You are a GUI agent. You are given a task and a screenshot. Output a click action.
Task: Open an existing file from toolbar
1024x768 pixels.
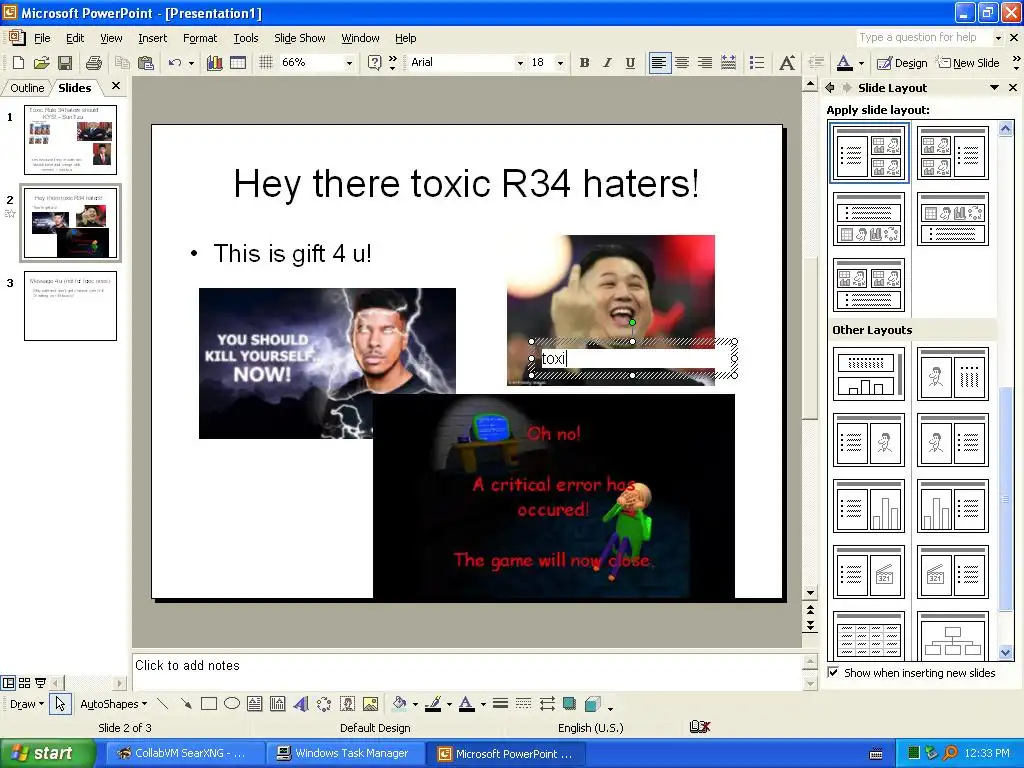click(41, 63)
